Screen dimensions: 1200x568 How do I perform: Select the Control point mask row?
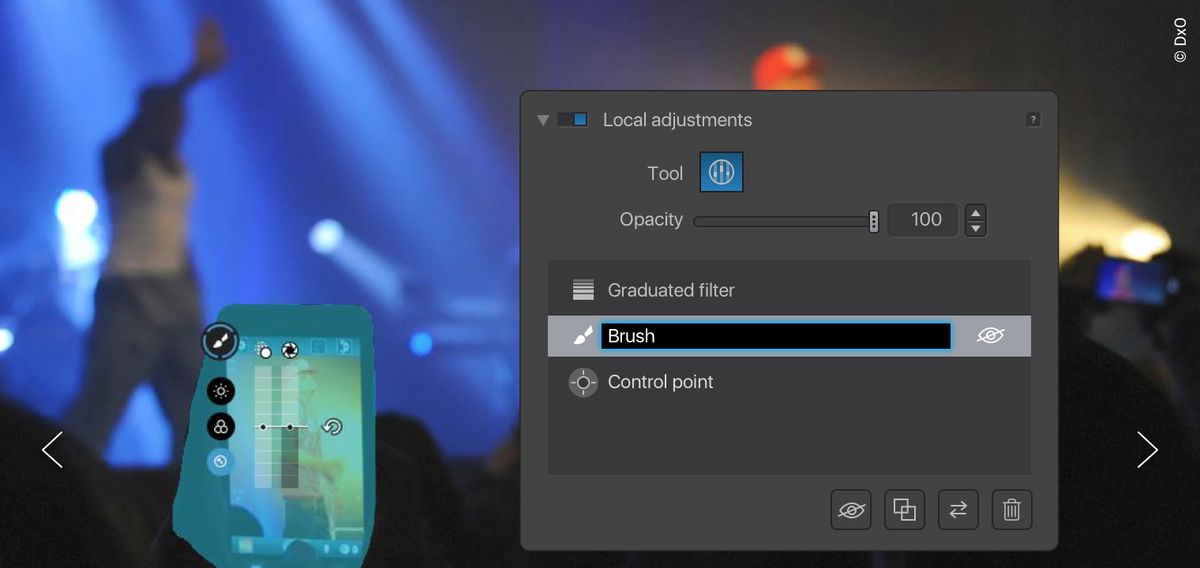click(x=789, y=382)
